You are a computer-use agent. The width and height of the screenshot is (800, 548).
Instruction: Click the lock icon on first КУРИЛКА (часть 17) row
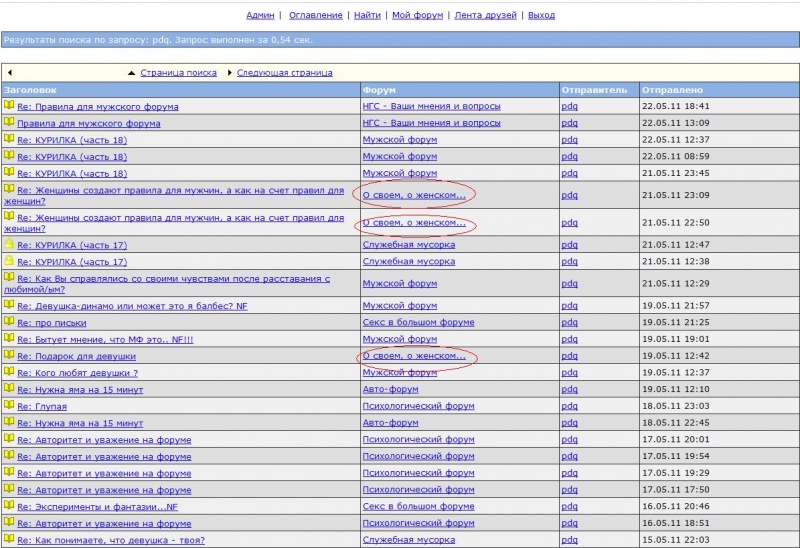pos(9,244)
